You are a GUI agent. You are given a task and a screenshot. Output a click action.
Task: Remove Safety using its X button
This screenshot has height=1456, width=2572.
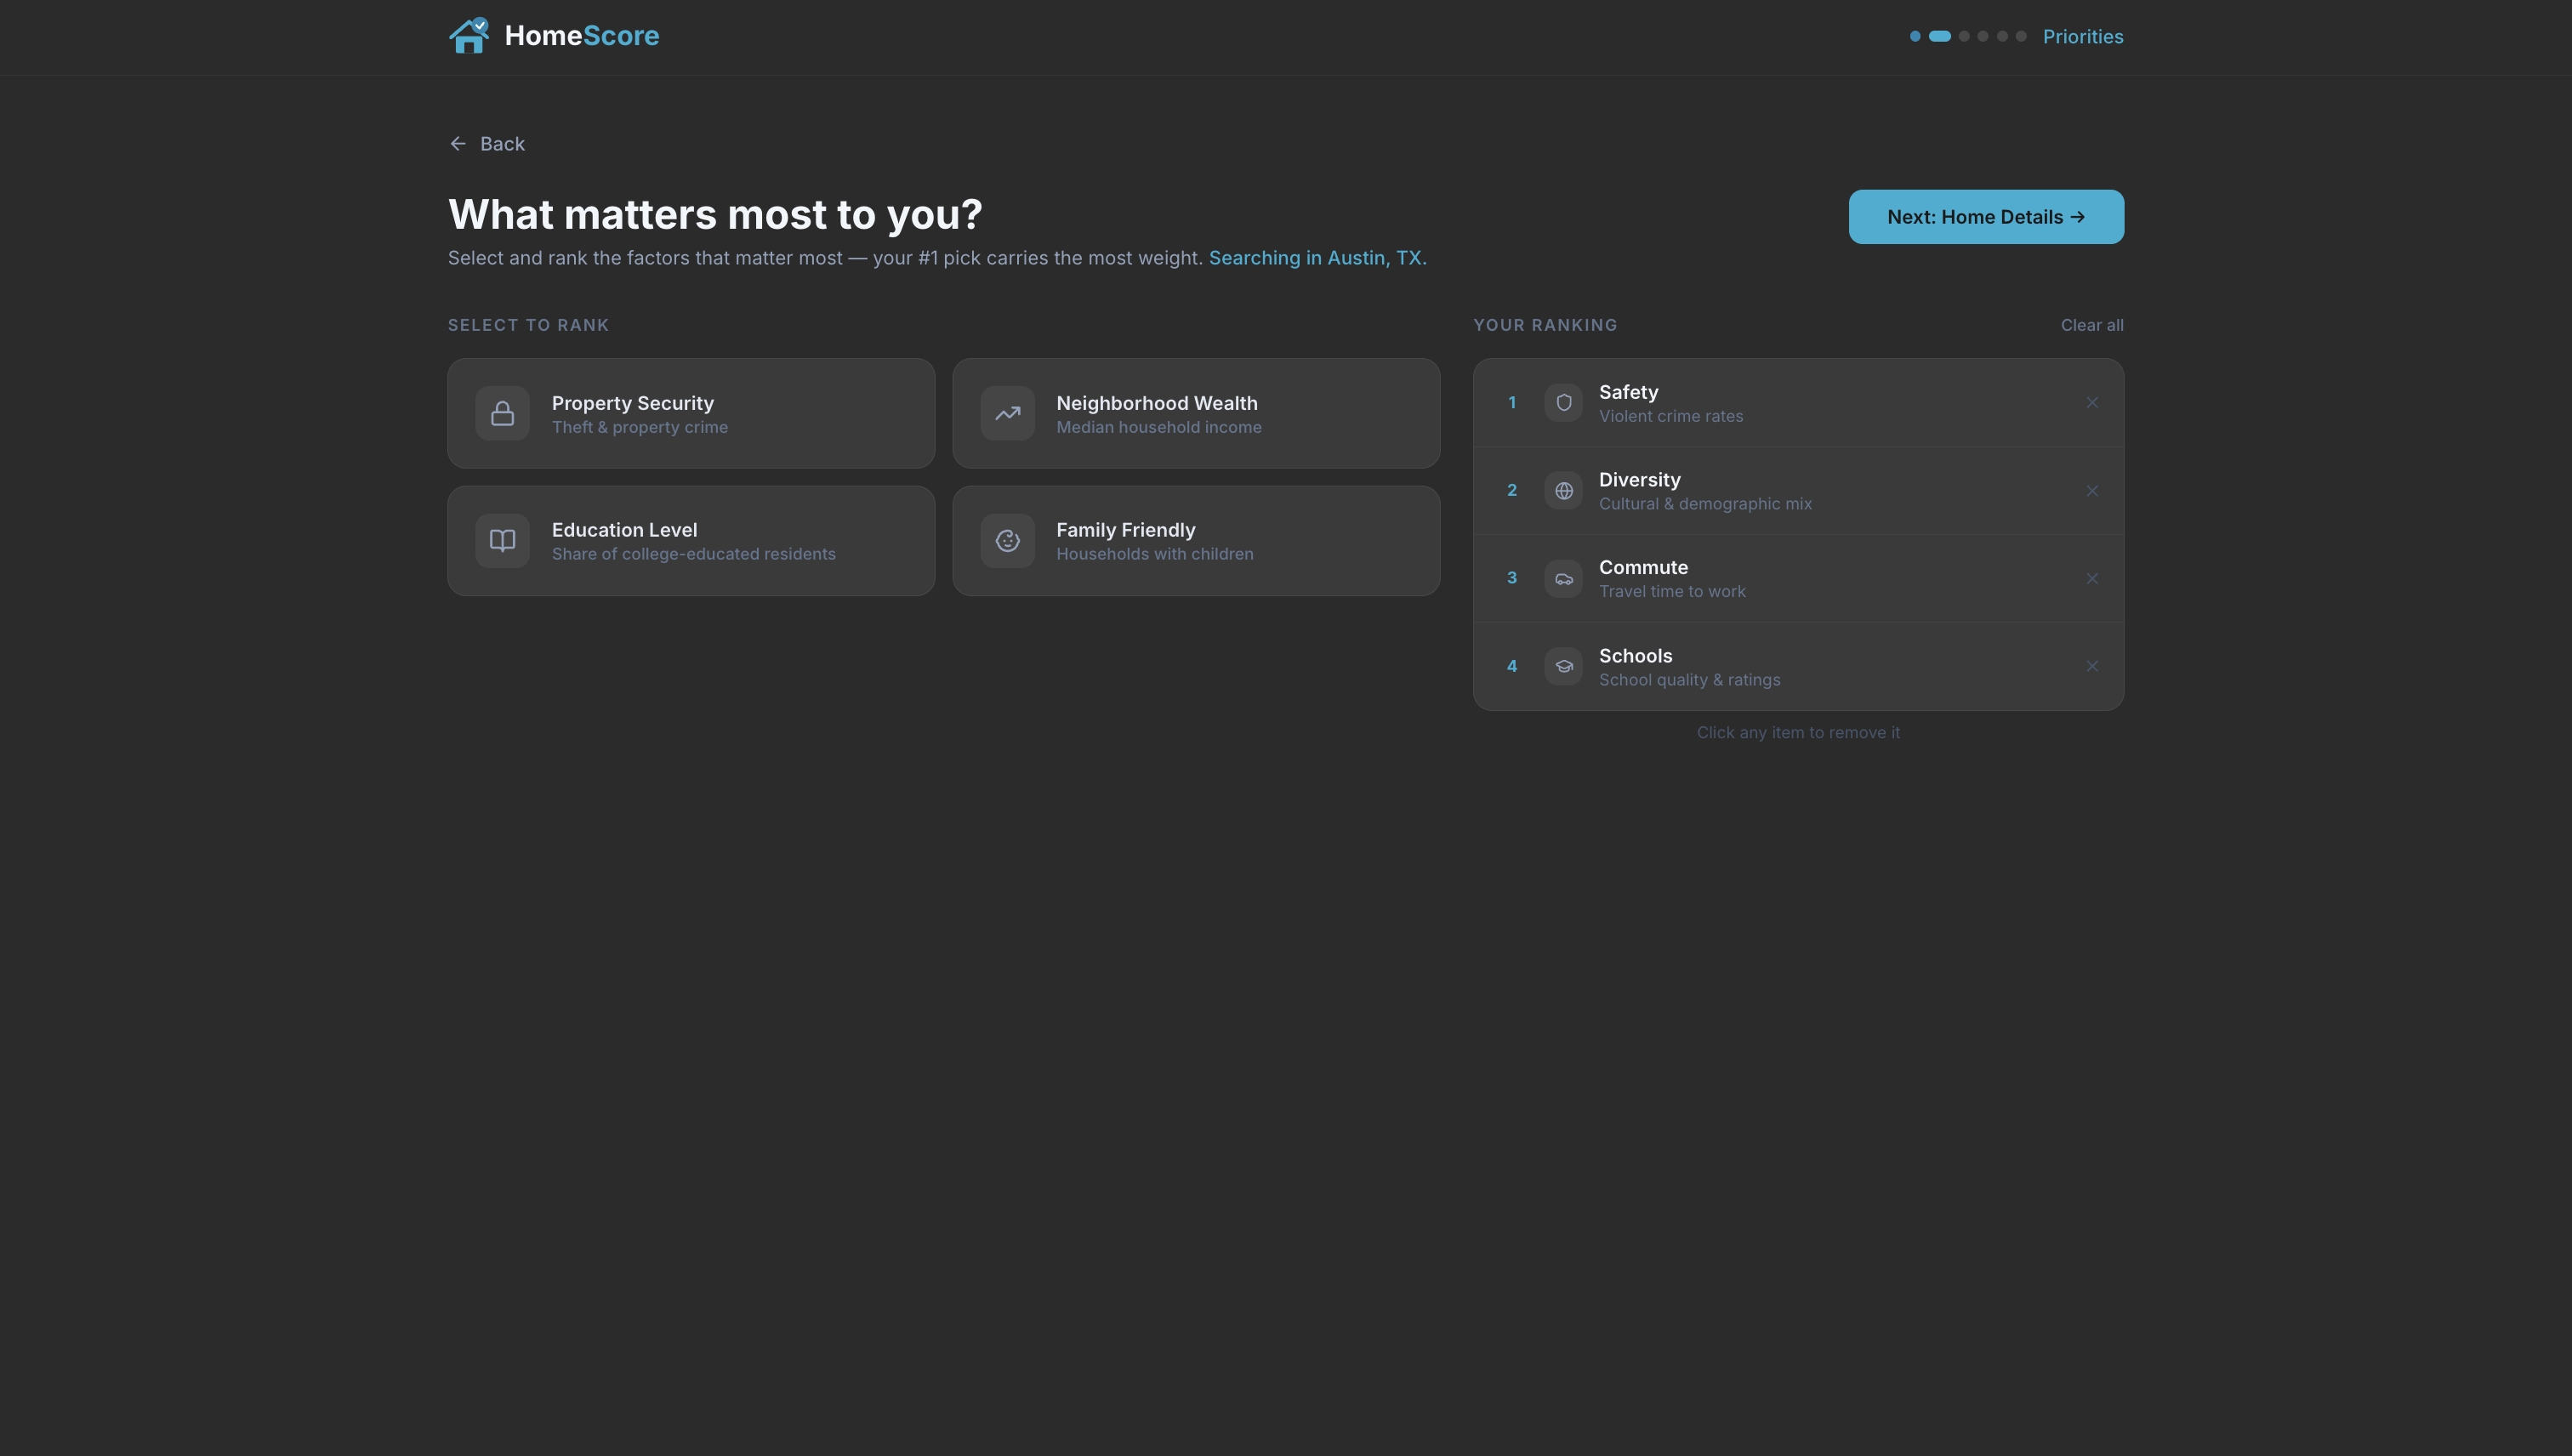[x=2091, y=403]
